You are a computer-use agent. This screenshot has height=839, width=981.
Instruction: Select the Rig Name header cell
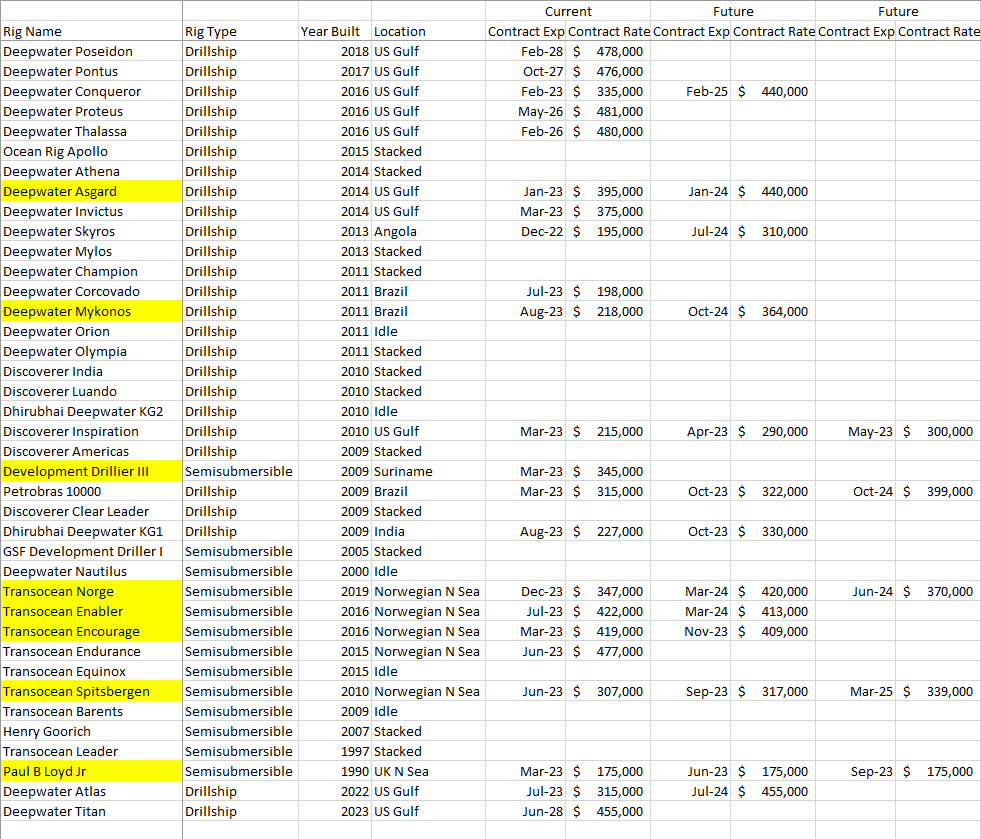coord(91,31)
